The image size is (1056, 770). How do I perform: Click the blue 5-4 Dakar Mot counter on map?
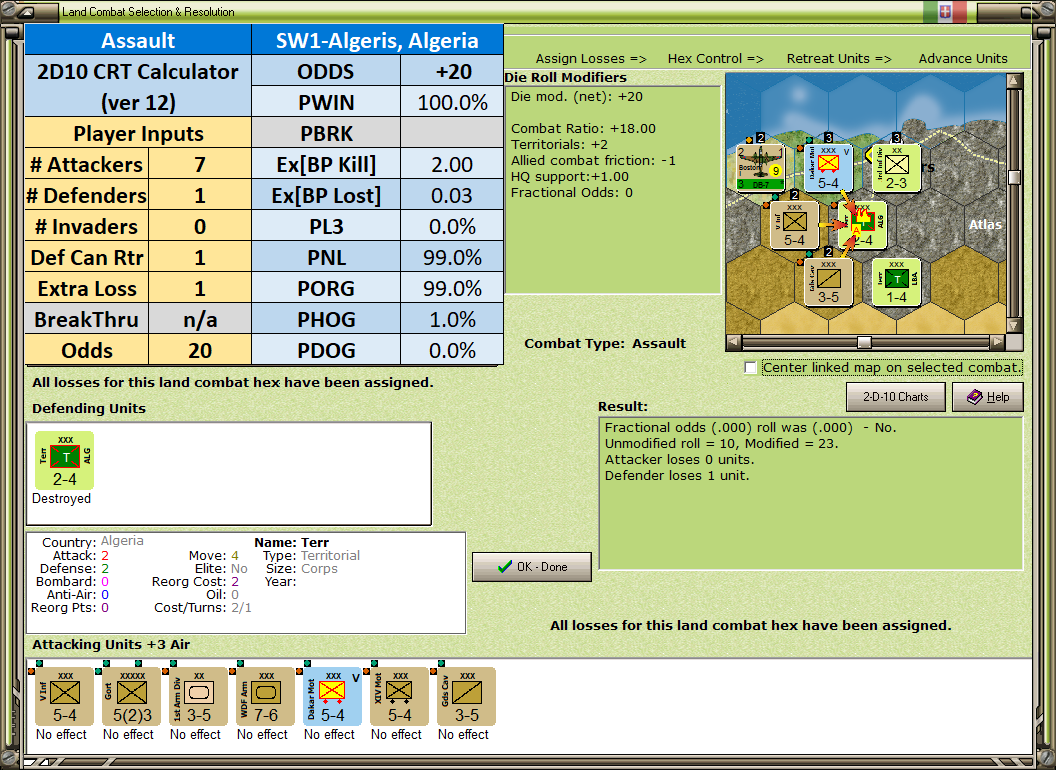click(828, 168)
